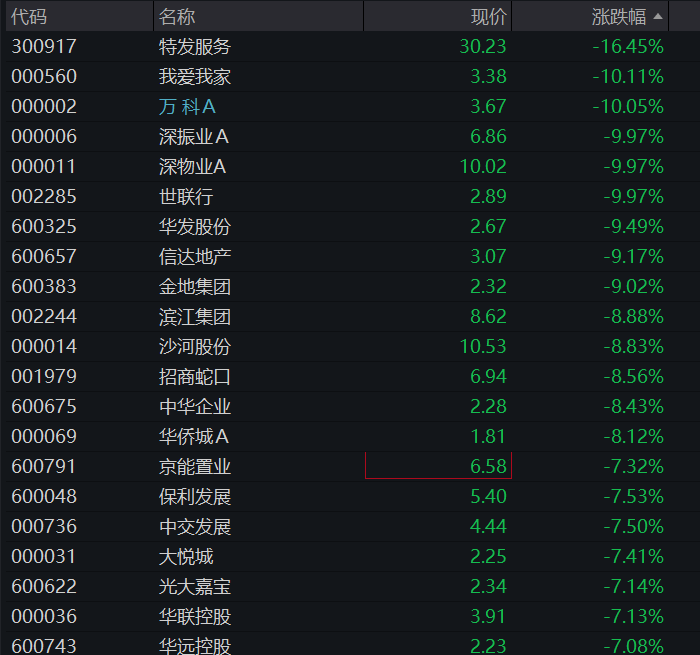Click stock code 600657

point(44,256)
